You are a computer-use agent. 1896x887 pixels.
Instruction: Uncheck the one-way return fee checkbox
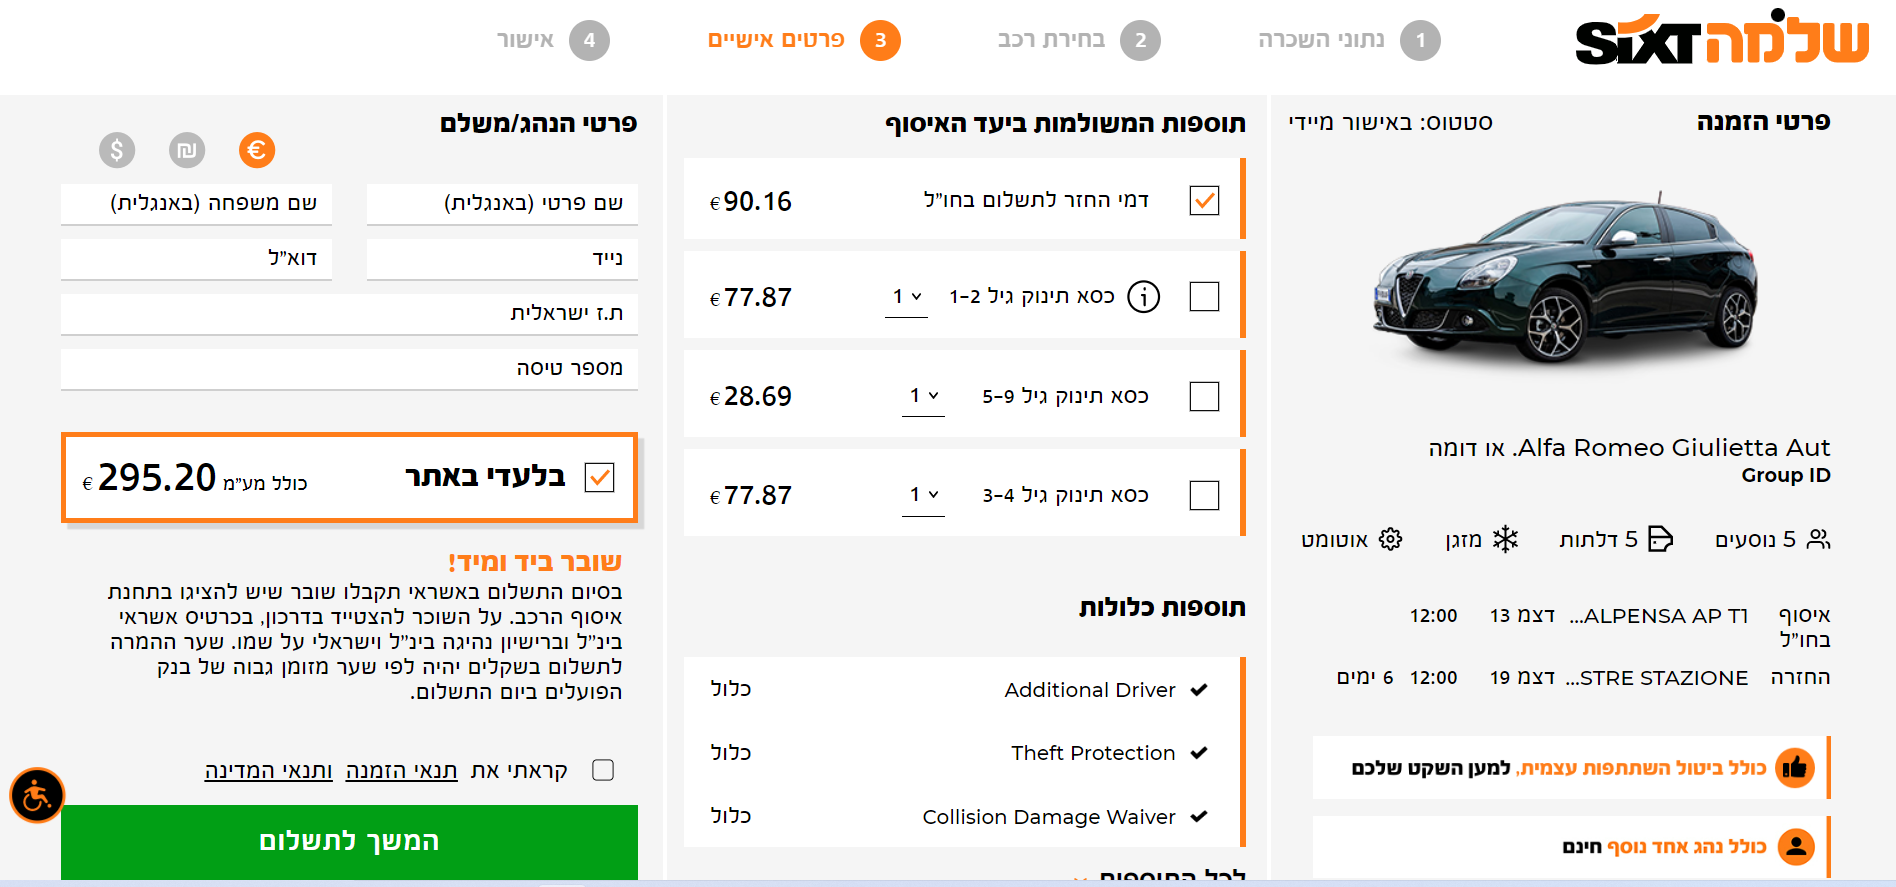coord(1204,201)
